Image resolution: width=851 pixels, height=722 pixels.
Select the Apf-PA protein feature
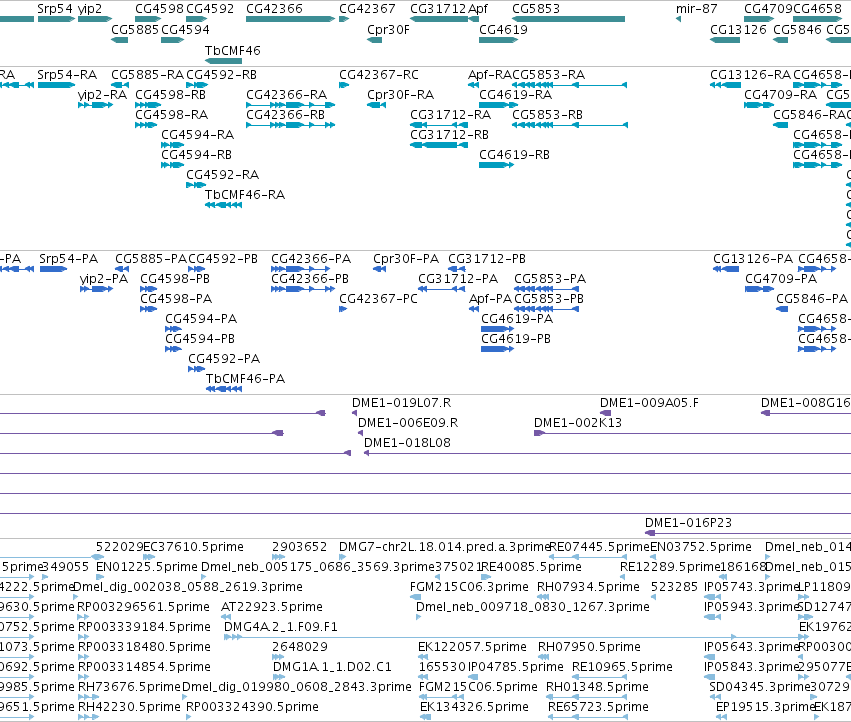pyautogui.click(x=474, y=309)
